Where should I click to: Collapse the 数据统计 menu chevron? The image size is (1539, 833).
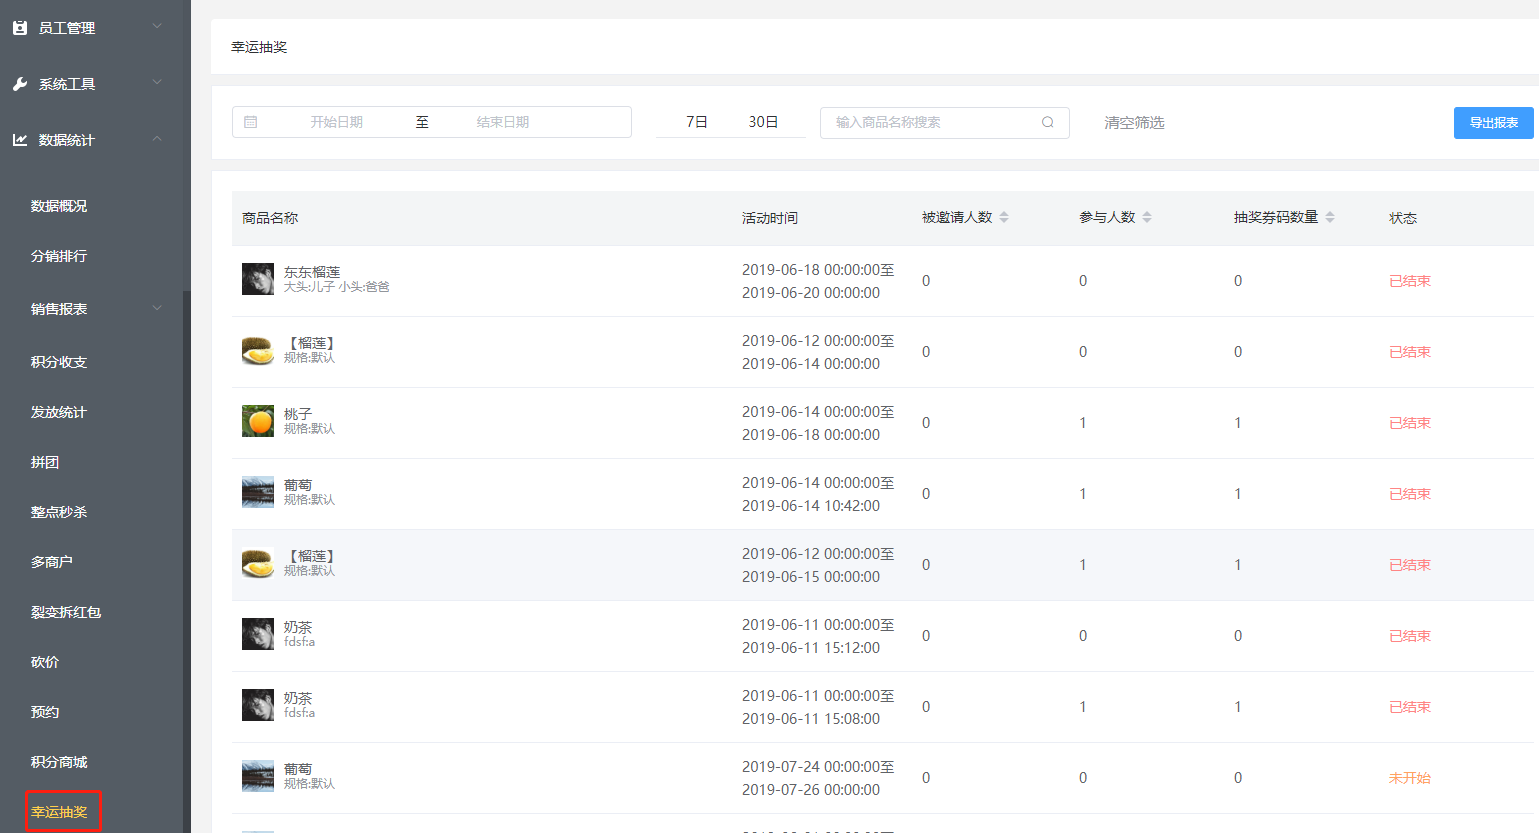point(157,139)
